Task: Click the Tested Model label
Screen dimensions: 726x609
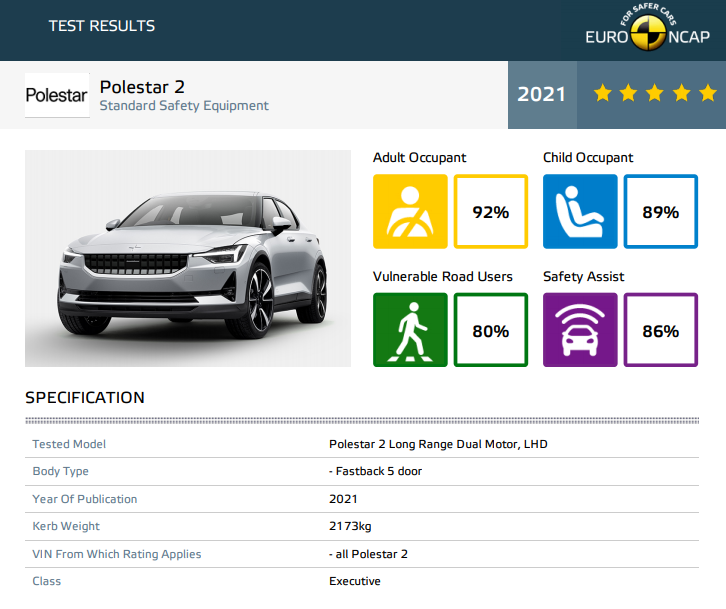Action: [69, 444]
